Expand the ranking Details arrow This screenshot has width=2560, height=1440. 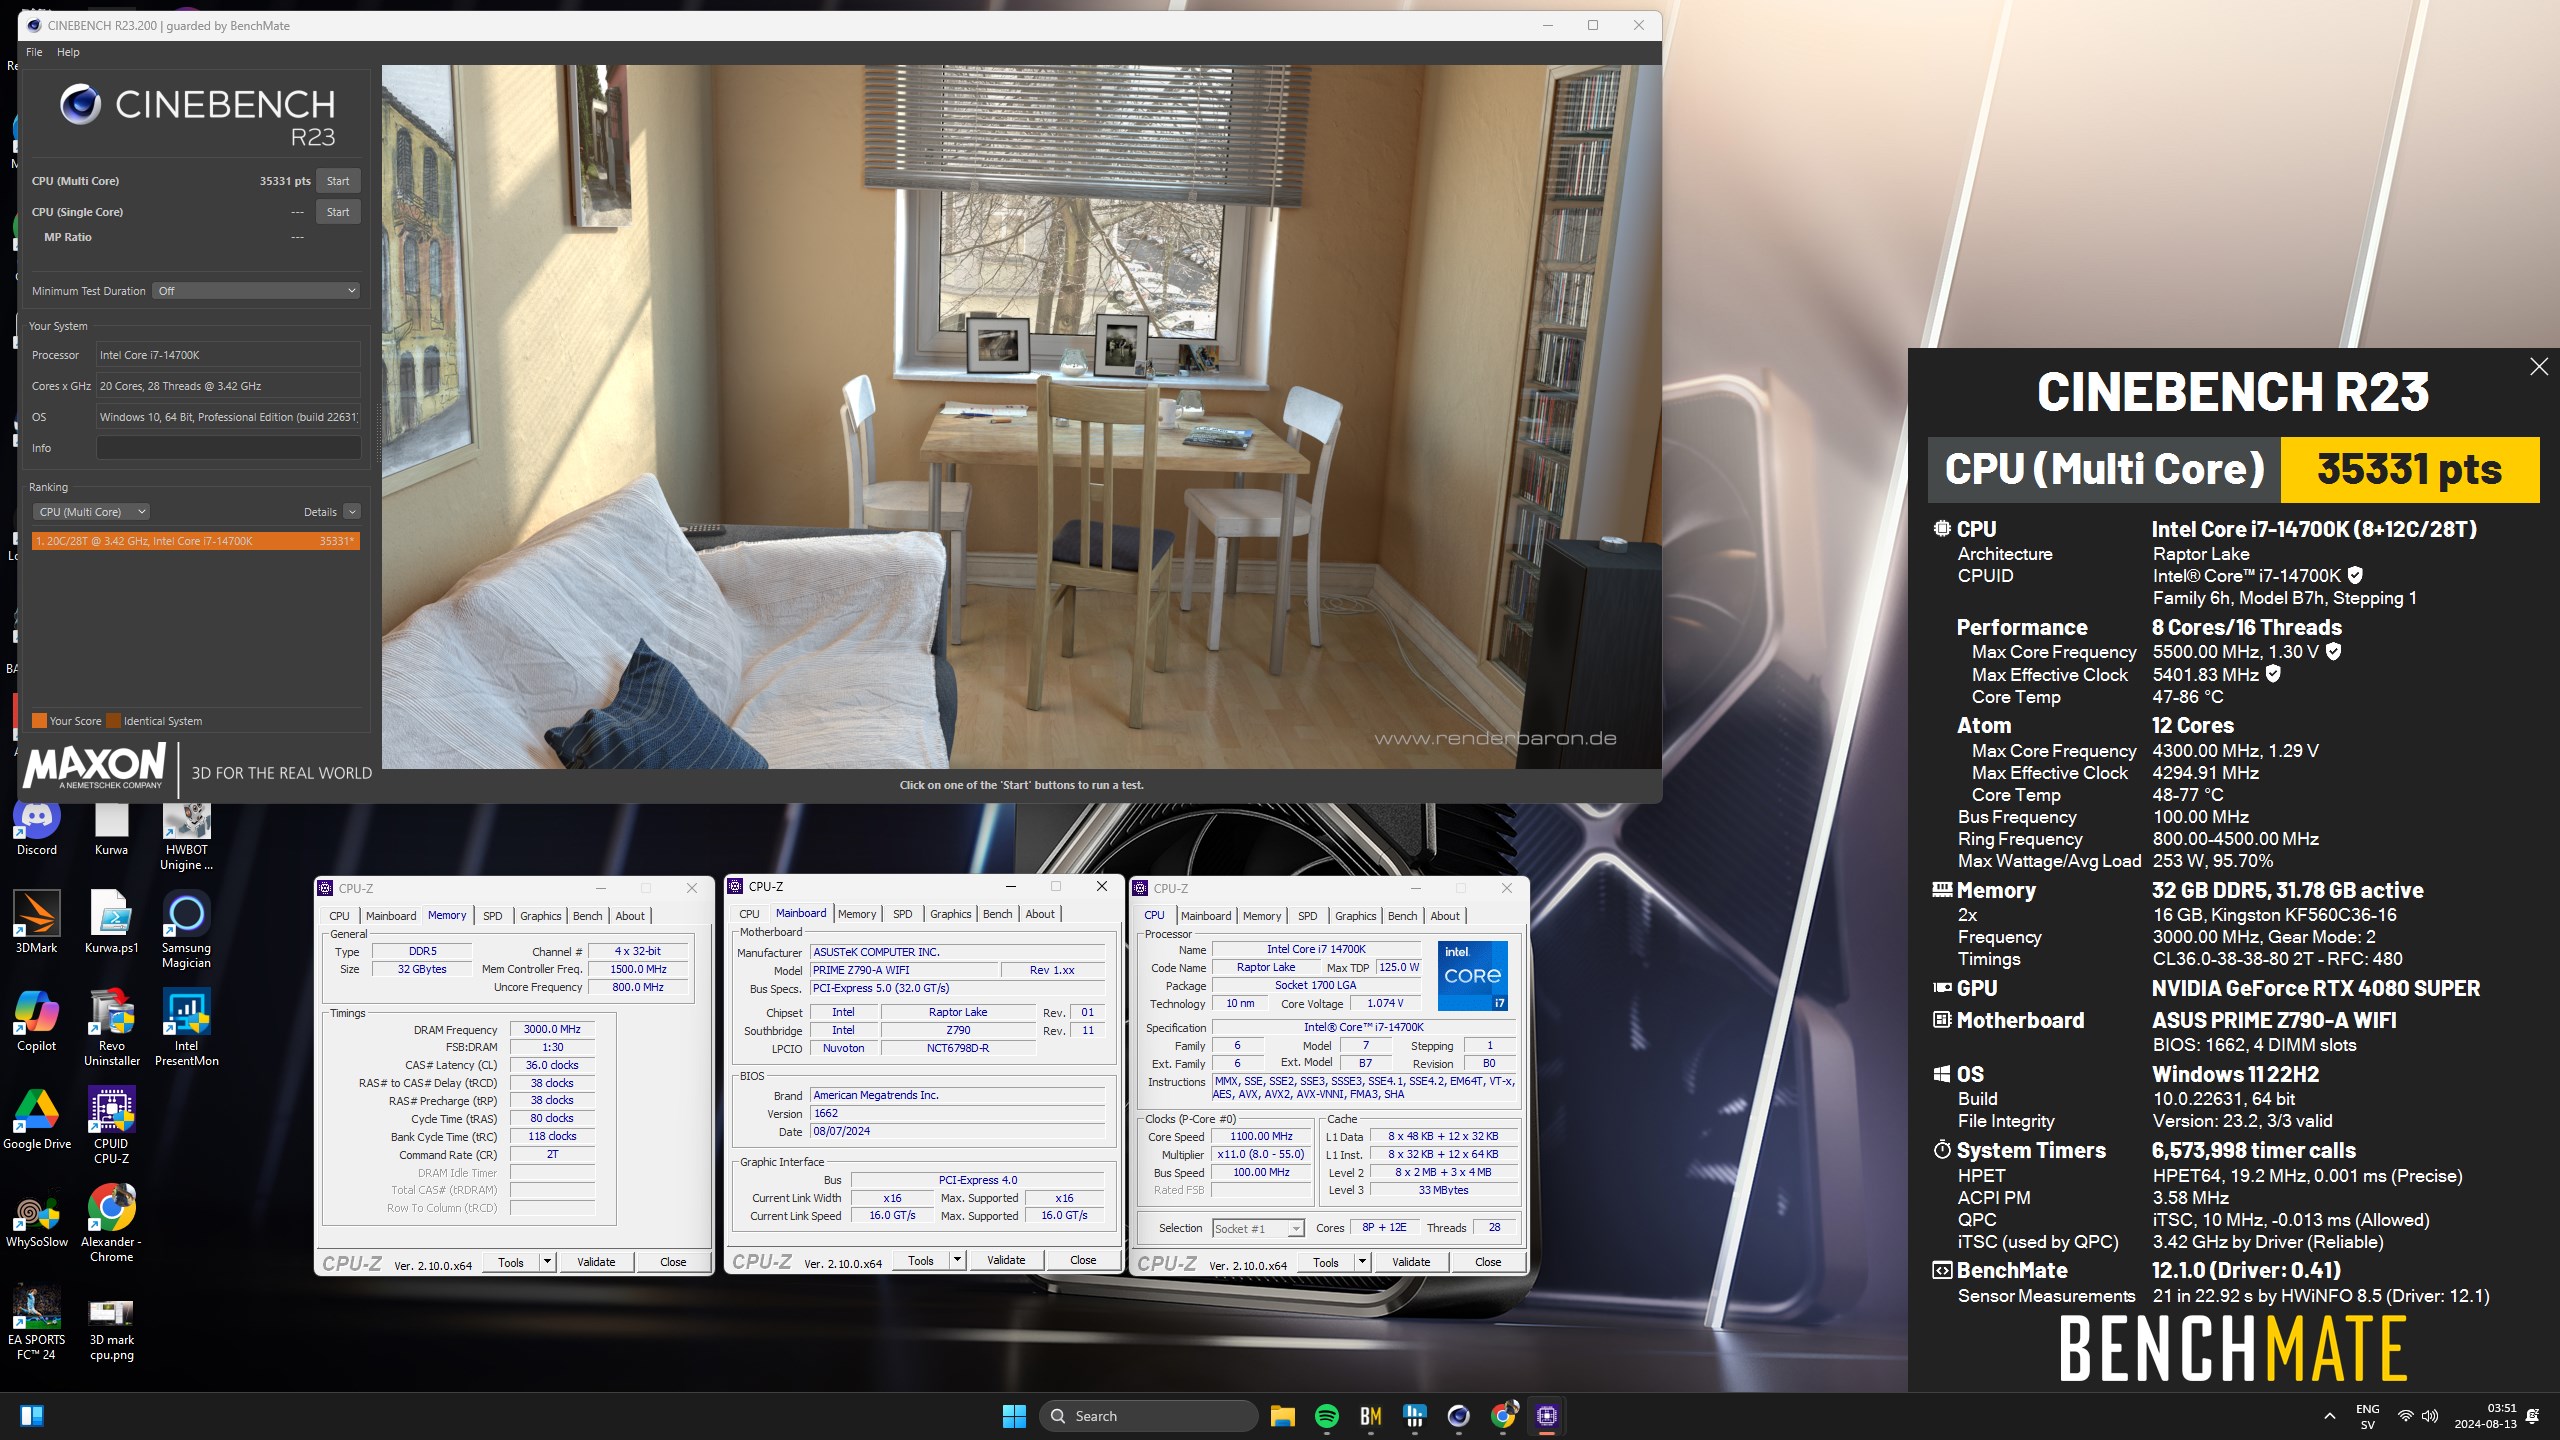352,512
